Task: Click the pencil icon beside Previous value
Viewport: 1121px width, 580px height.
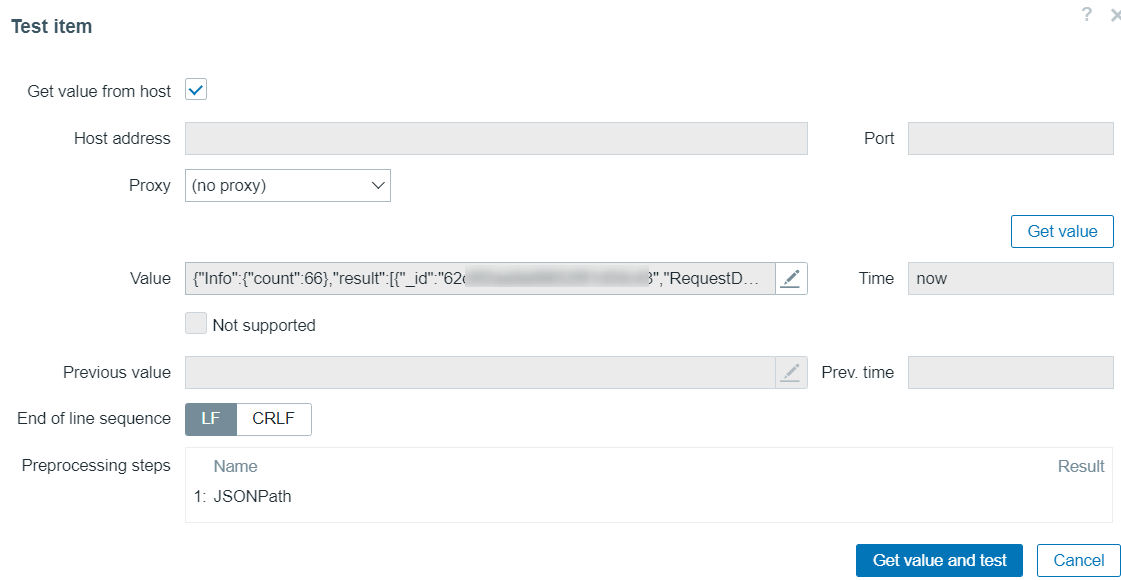Action: [791, 373]
